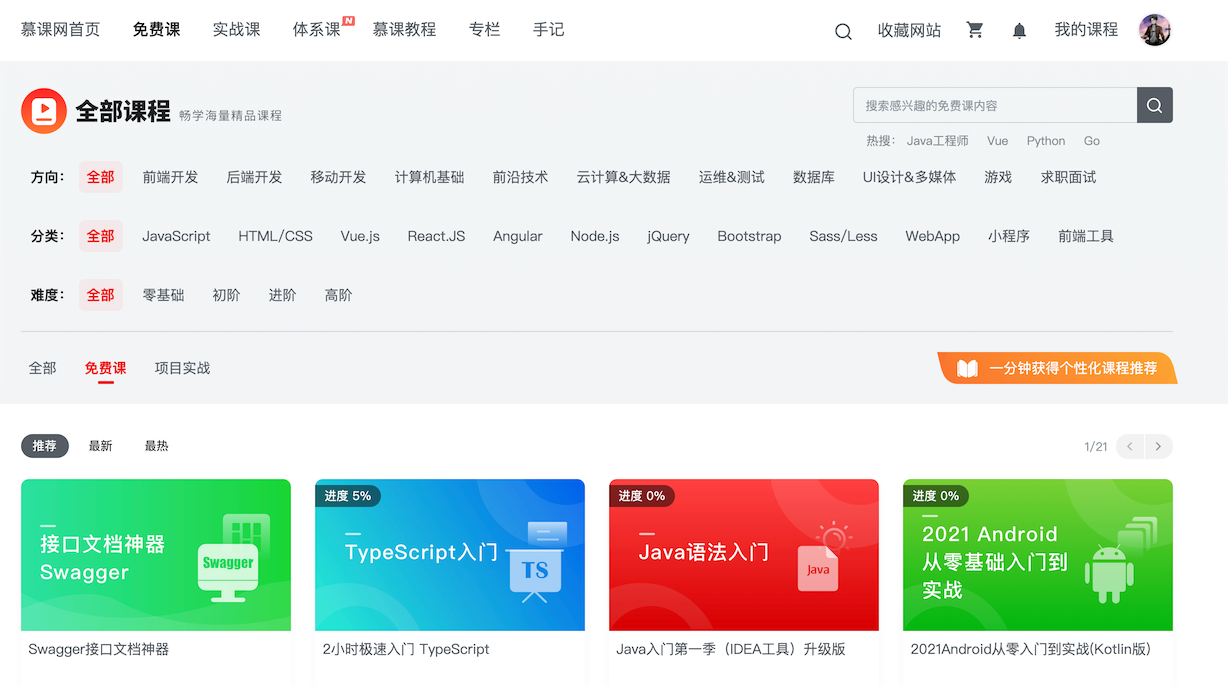Screen dimensions: 1228x687
Task: Select 零基础 difficulty level
Action: 164,295
